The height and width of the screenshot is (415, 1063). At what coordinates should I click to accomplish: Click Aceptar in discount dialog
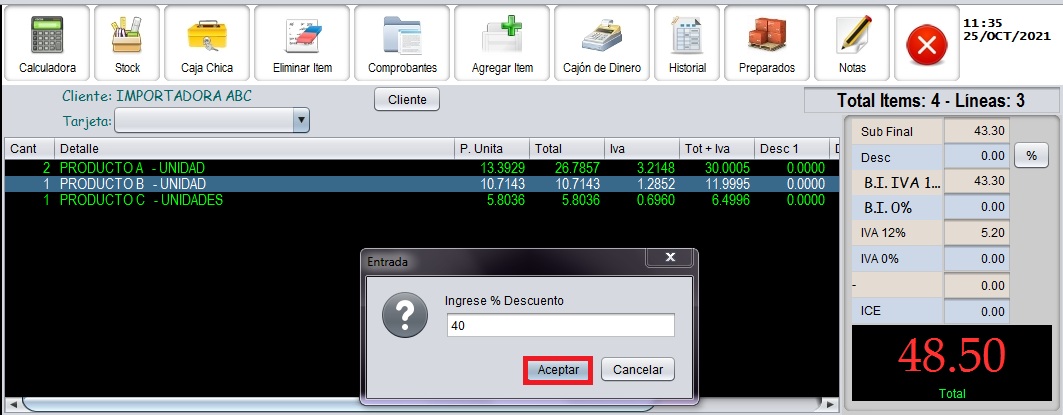pyautogui.click(x=558, y=369)
